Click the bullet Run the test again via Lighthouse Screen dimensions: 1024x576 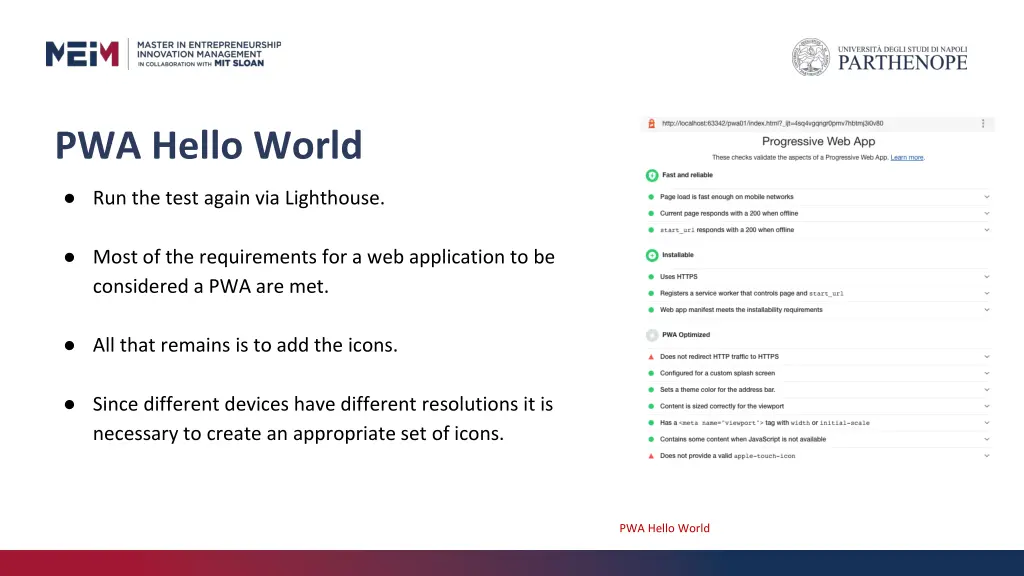point(239,198)
